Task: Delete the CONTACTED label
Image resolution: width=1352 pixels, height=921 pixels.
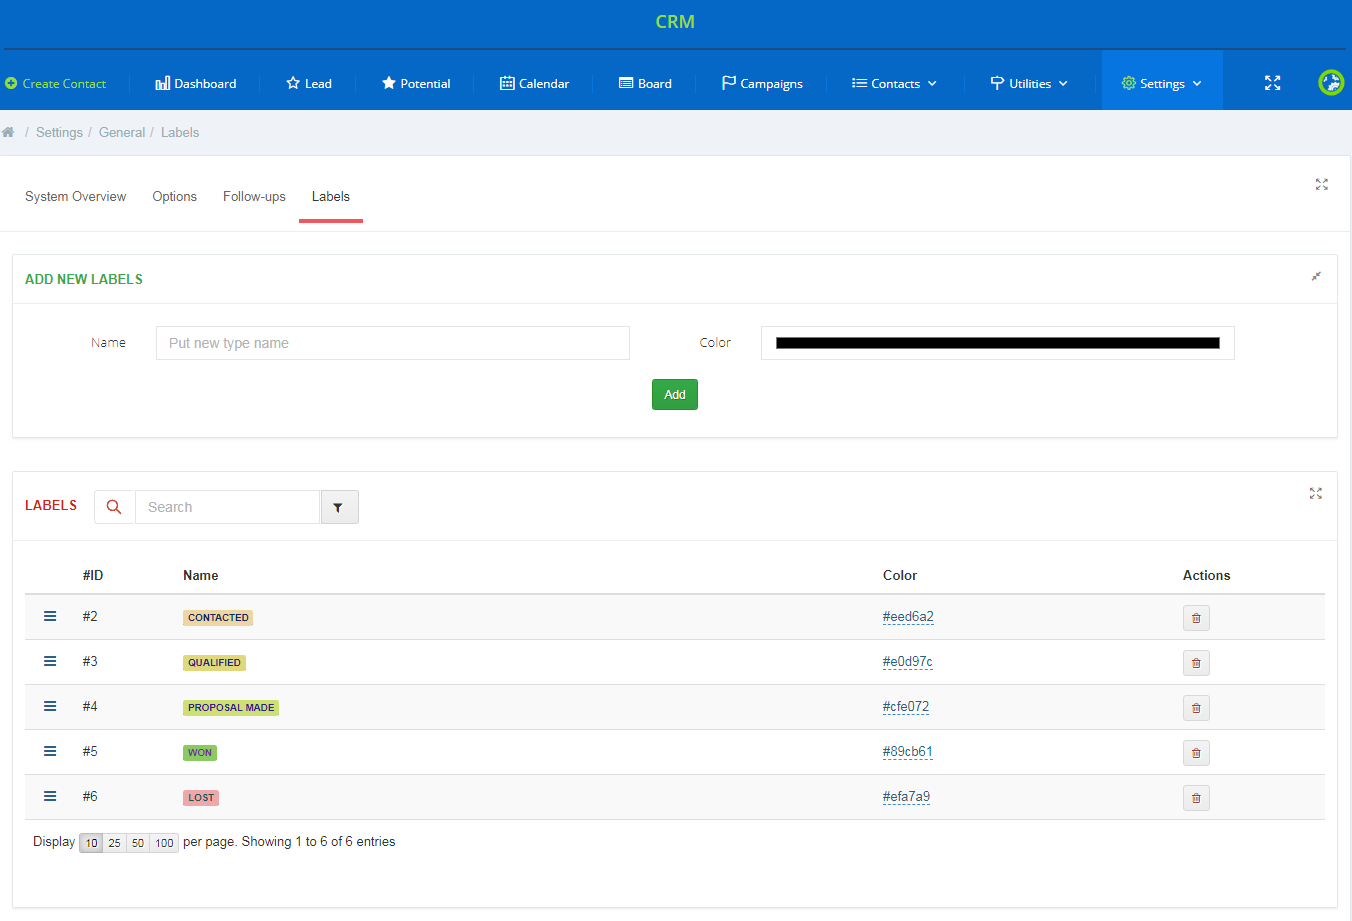Action: click(1196, 618)
